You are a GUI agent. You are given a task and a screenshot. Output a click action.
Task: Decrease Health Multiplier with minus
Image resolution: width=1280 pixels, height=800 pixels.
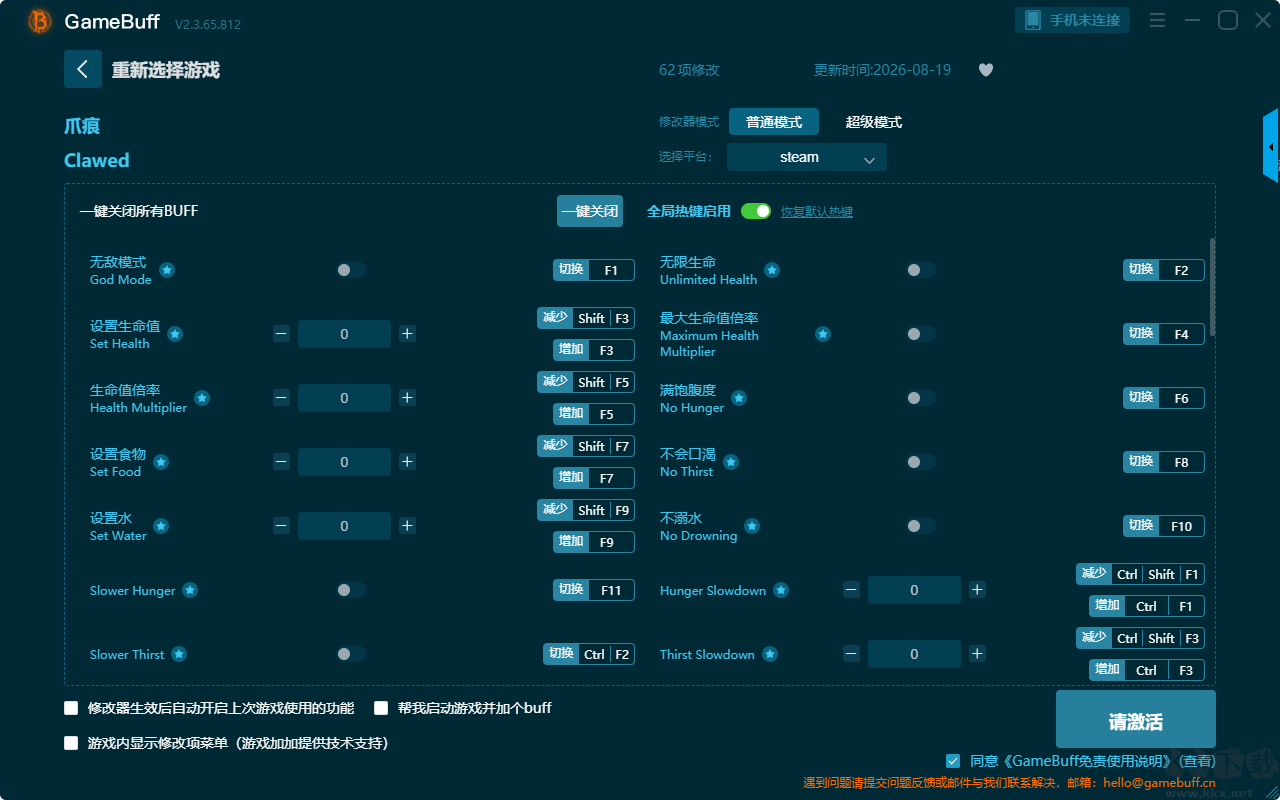coord(281,398)
